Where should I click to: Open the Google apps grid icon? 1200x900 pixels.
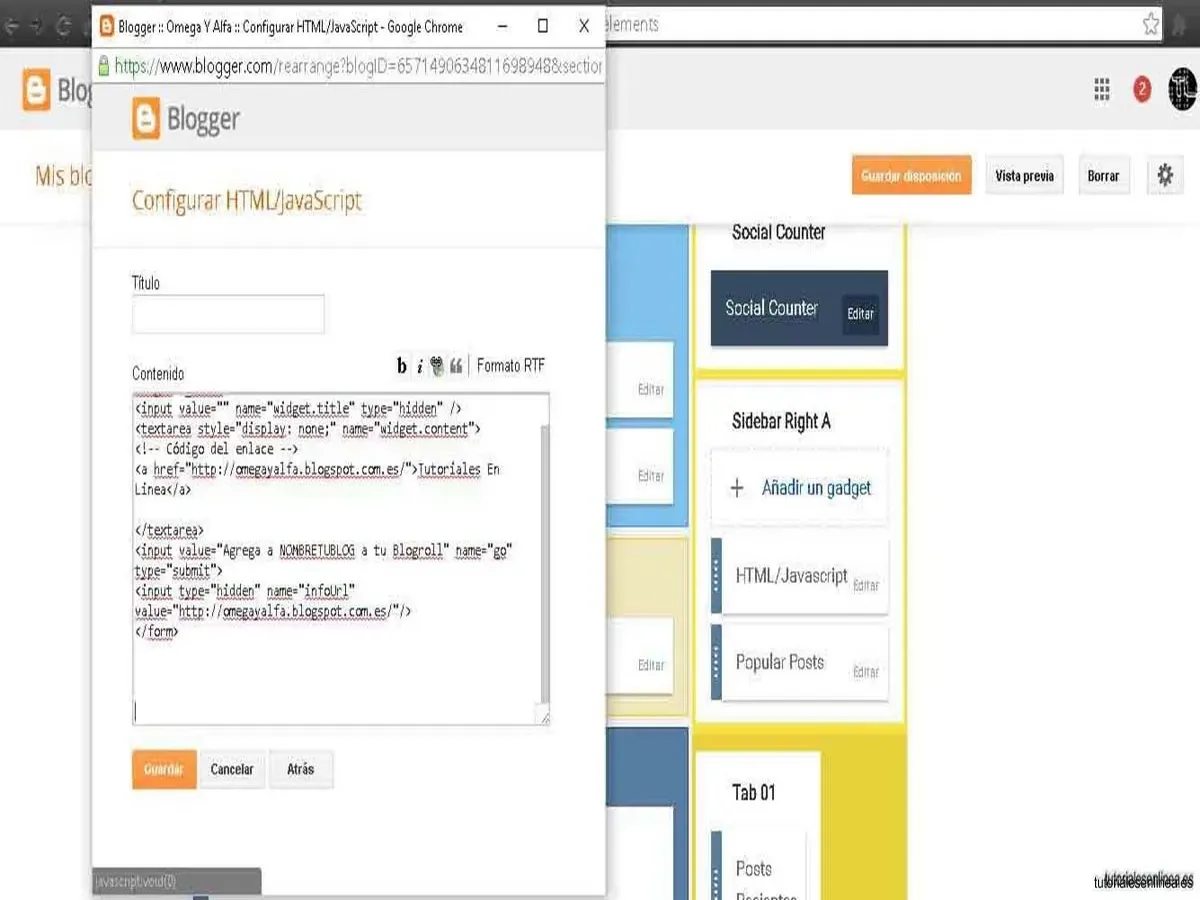tap(1102, 90)
